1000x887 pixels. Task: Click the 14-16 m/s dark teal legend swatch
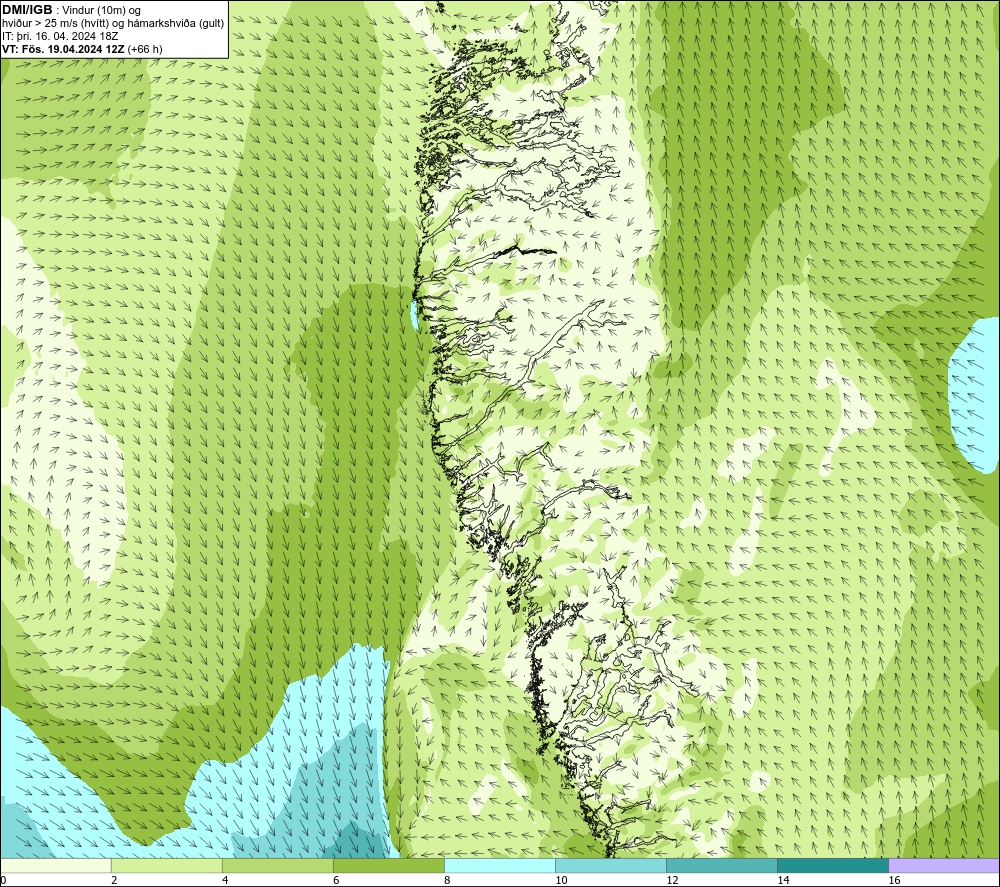coord(833,865)
